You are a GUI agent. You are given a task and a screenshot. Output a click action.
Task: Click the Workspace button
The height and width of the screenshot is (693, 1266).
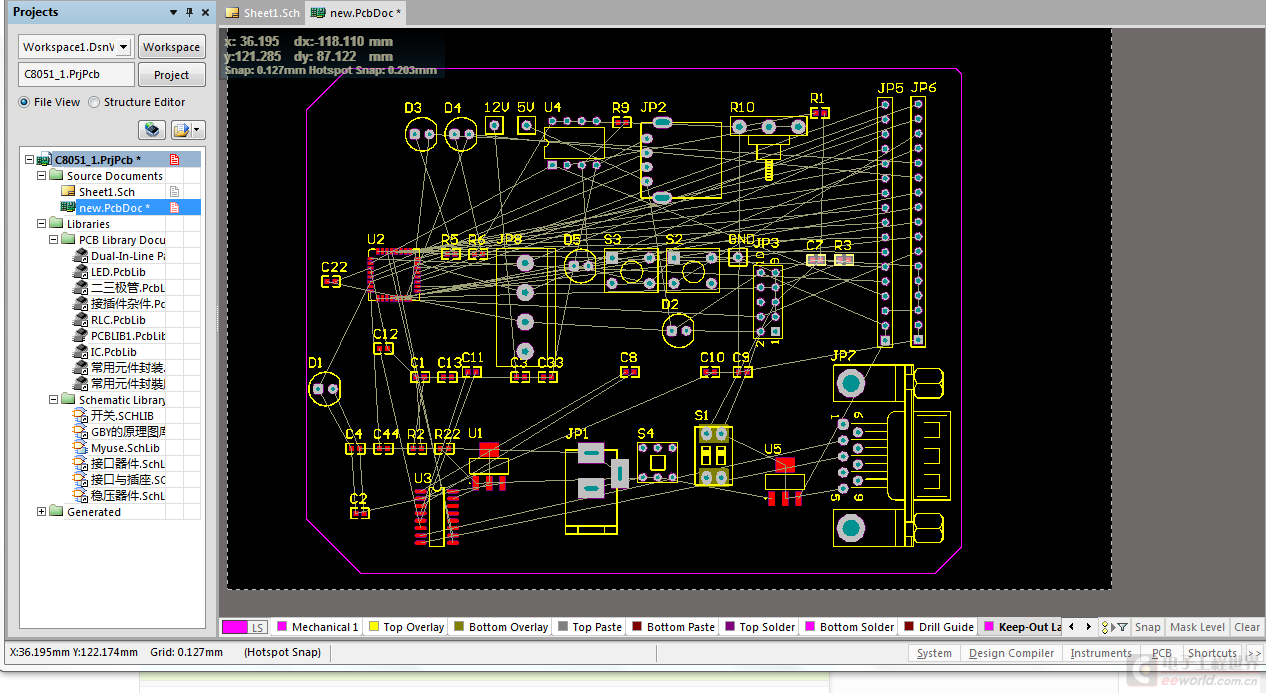coord(171,47)
